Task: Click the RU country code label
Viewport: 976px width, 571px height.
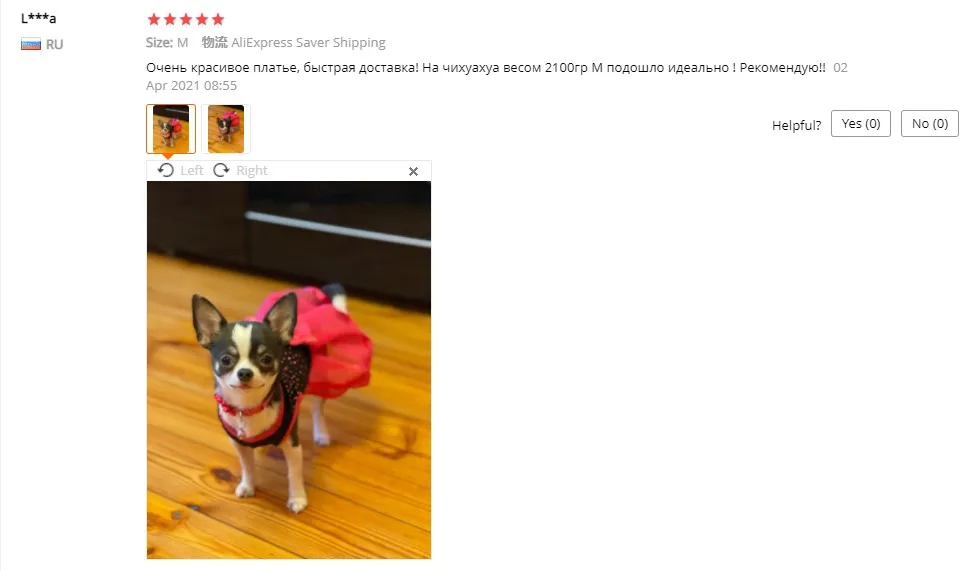Action: [x=54, y=44]
